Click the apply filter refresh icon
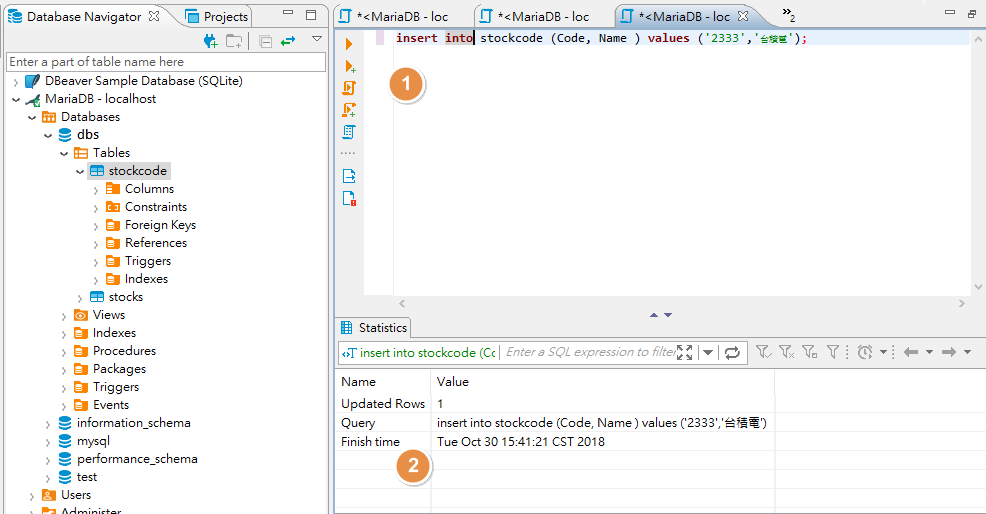The height and width of the screenshot is (514, 986). 732,352
